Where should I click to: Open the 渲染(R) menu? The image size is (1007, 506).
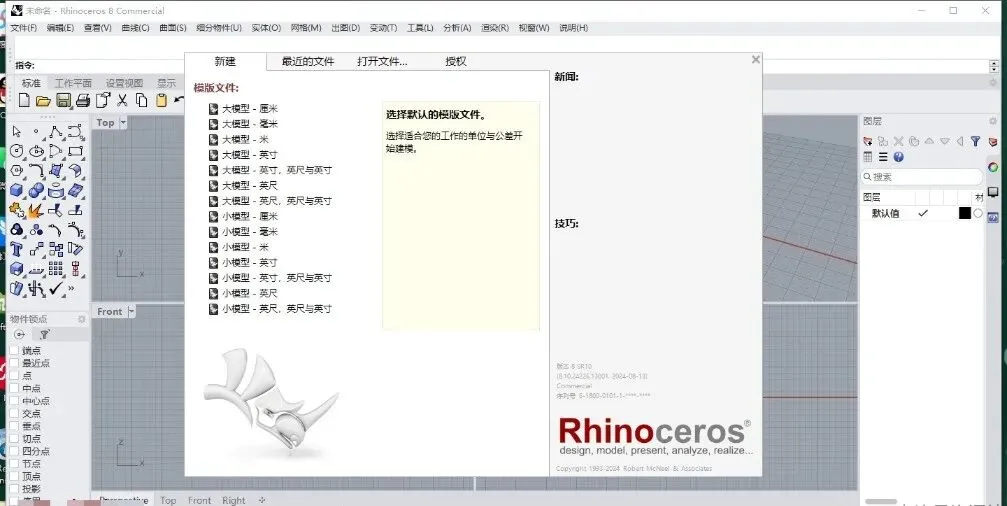pyautogui.click(x=495, y=28)
